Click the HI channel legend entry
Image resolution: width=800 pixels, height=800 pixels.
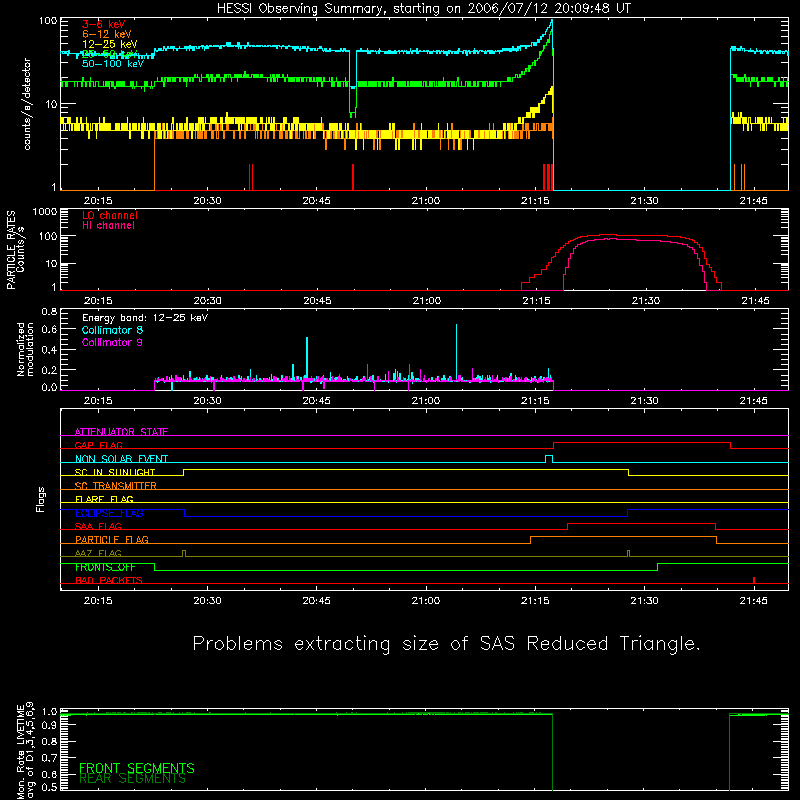click(x=108, y=226)
